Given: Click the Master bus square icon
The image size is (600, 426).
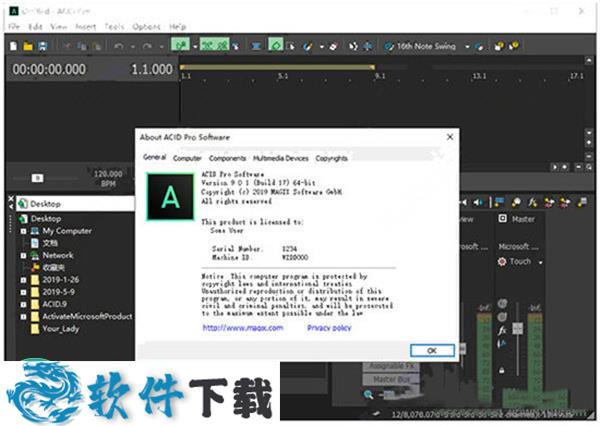Looking at the screenshot, I should (502, 219).
